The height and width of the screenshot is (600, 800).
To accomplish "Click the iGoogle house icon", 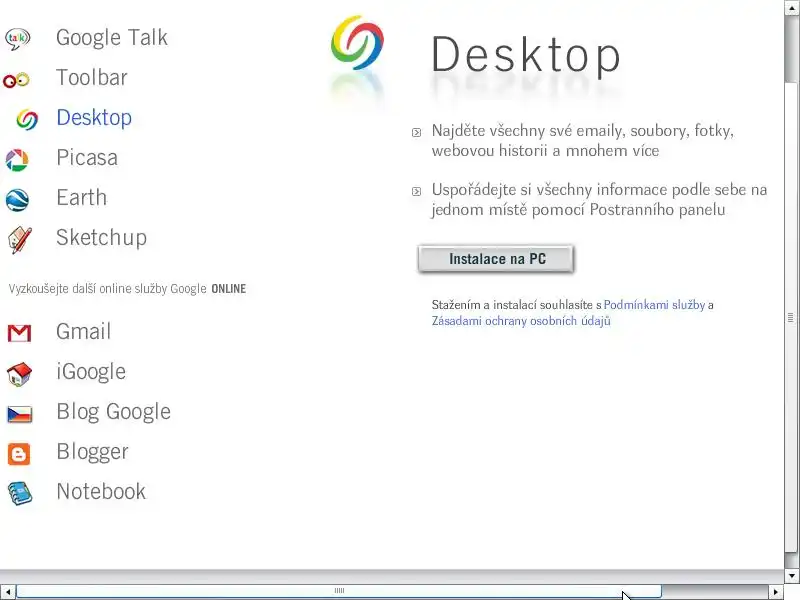I will click(x=19, y=374).
